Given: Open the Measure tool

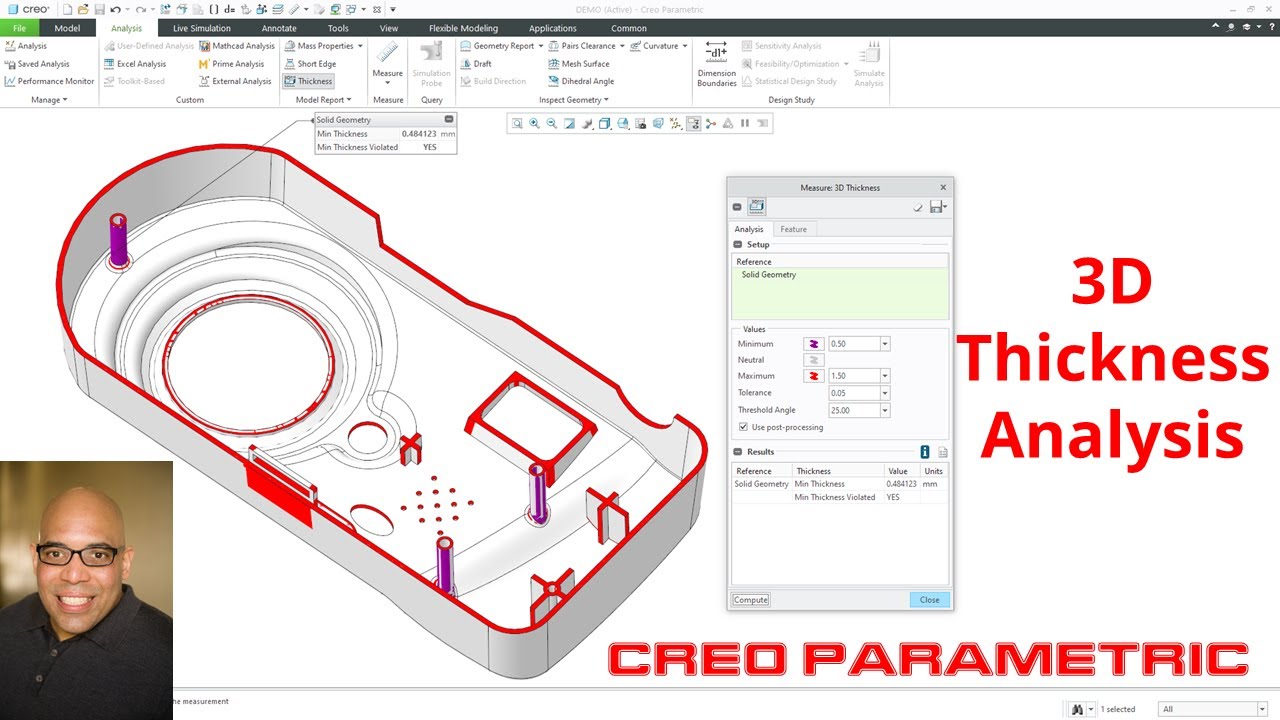Looking at the screenshot, I should 388,61.
